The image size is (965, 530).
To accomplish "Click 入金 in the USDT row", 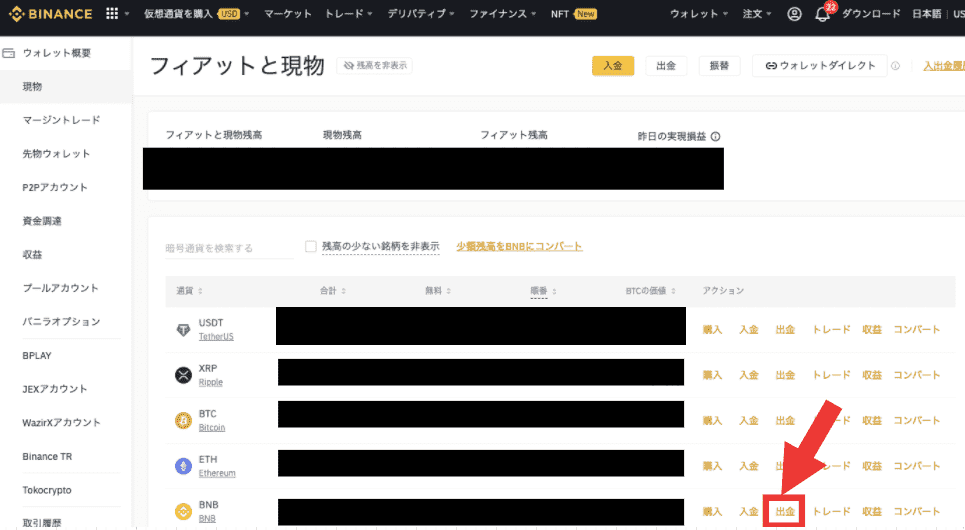I will tap(748, 329).
